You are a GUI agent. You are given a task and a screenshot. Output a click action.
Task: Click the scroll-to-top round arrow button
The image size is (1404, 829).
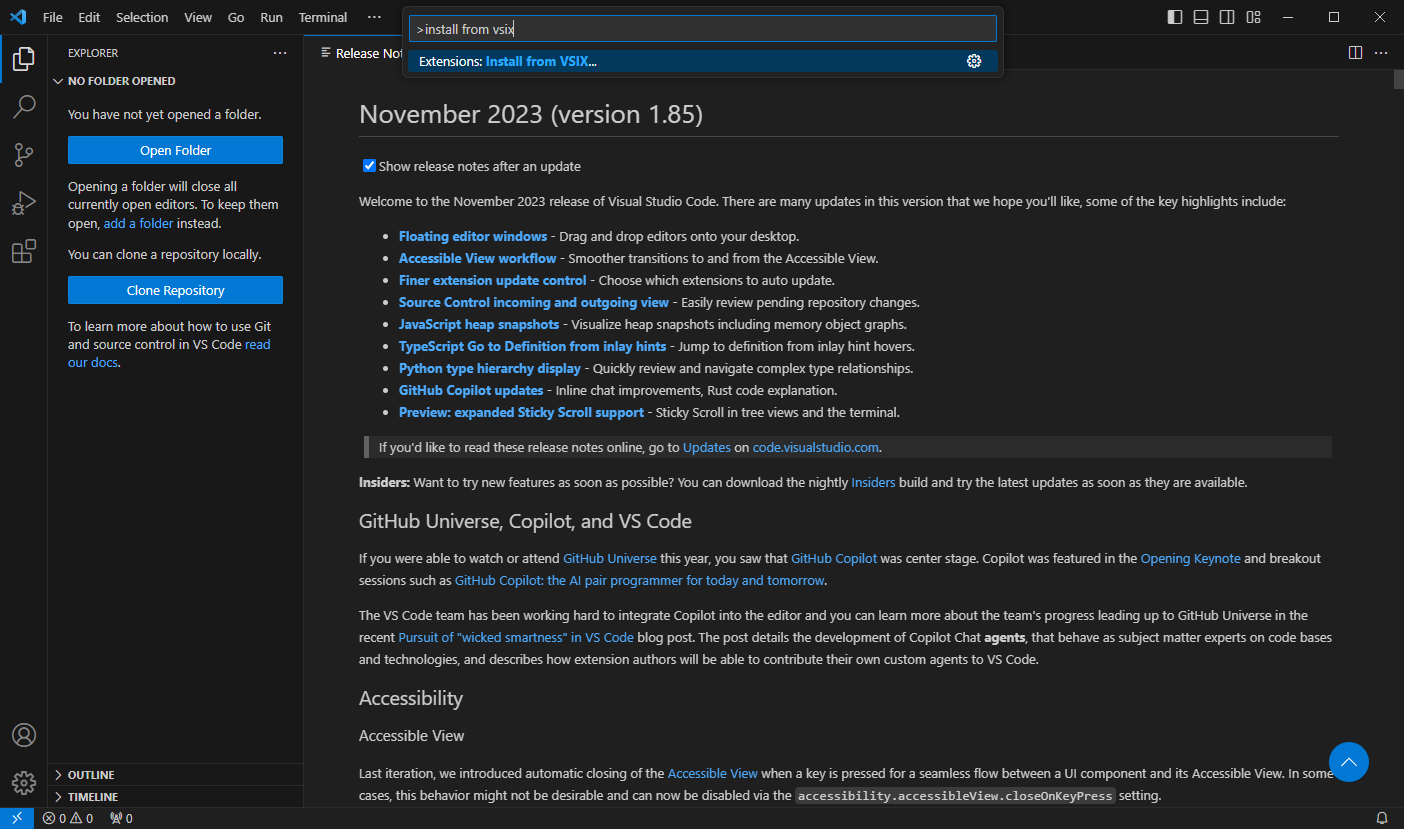pos(1349,762)
